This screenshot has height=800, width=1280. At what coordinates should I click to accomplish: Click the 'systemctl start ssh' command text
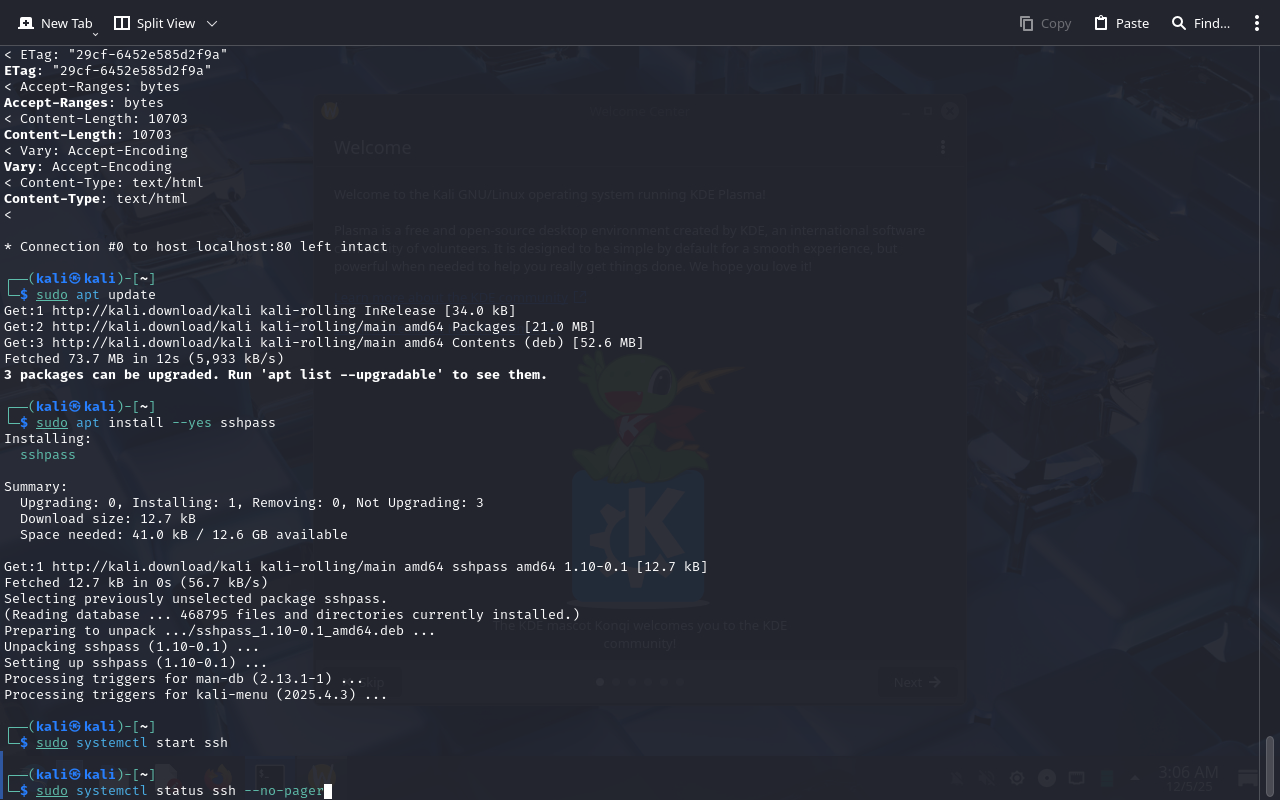[x=152, y=743]
